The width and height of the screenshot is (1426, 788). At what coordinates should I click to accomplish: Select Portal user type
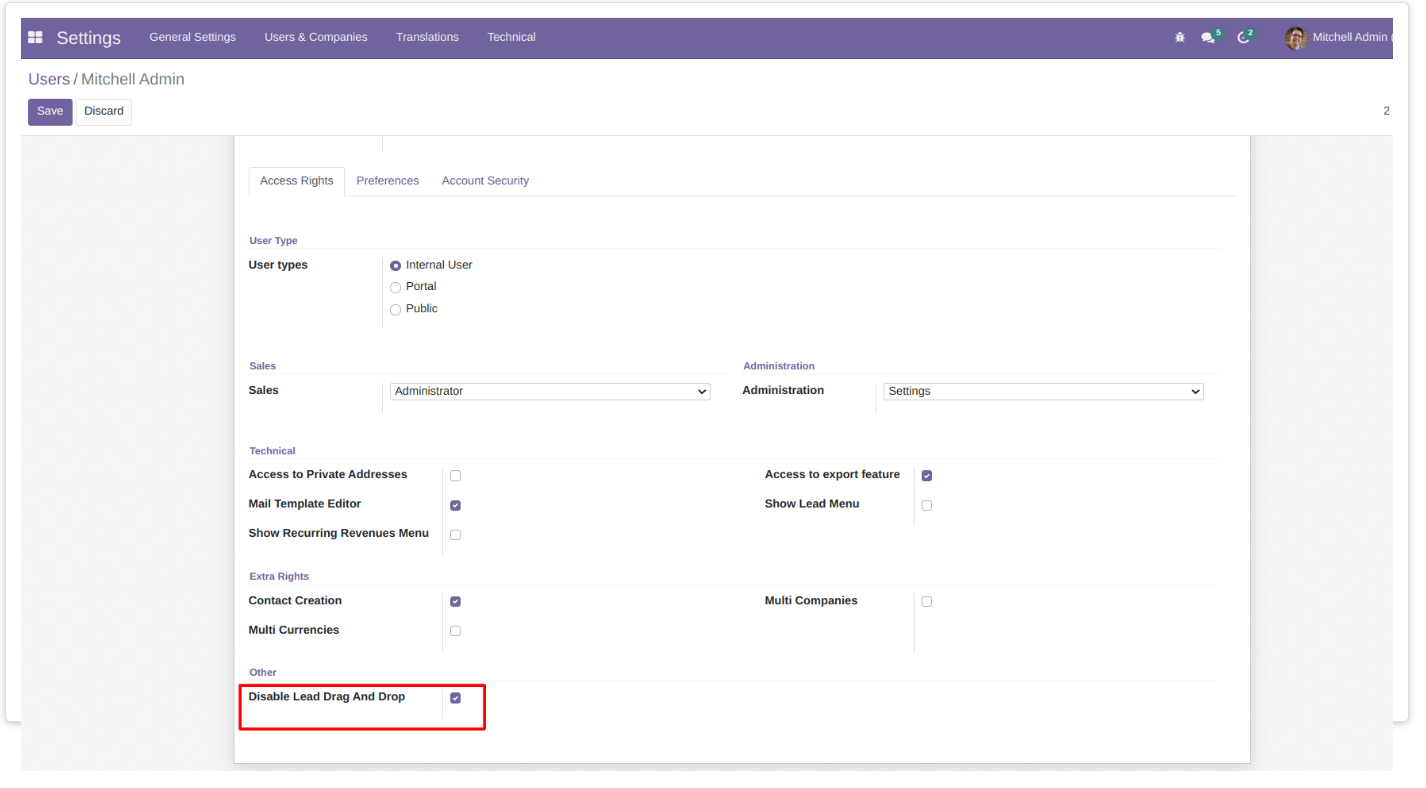point(396,288)
